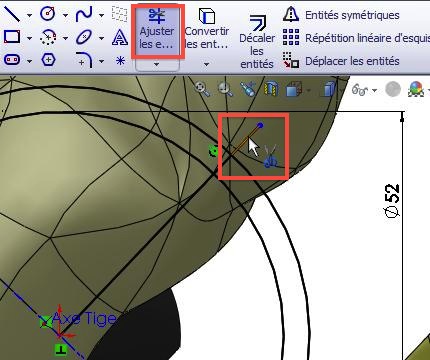Screen dimensions: 430x360
Task: Click Convertir les entités button
Action: (207, 29)
